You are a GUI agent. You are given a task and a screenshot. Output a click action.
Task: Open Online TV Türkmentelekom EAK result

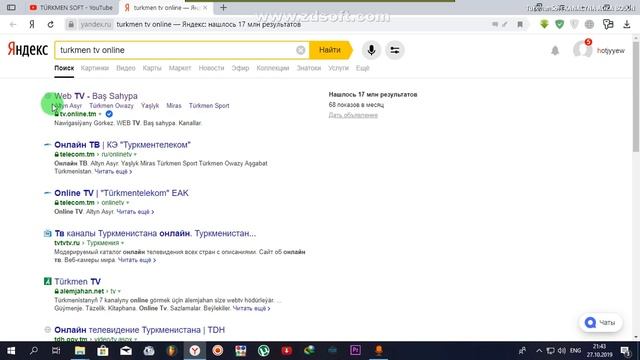click(x=121, y=193)
